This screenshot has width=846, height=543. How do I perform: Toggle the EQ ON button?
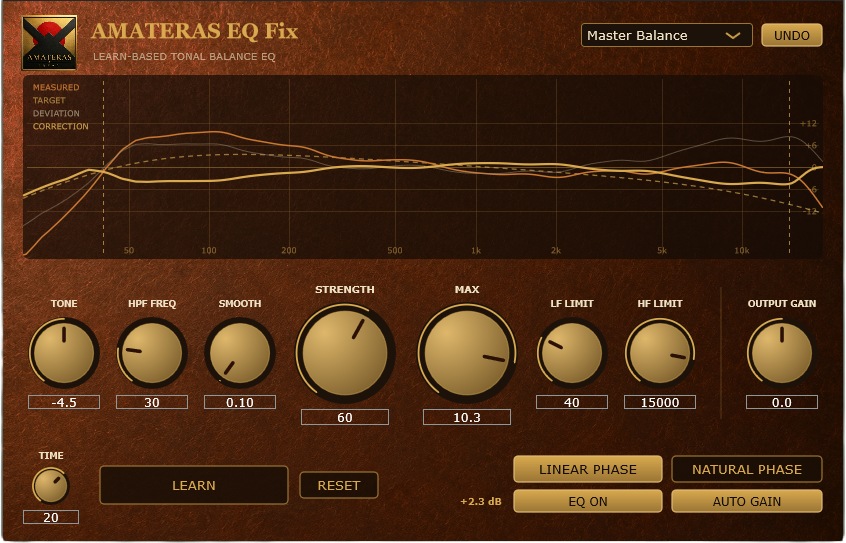[x=588, y=501]
